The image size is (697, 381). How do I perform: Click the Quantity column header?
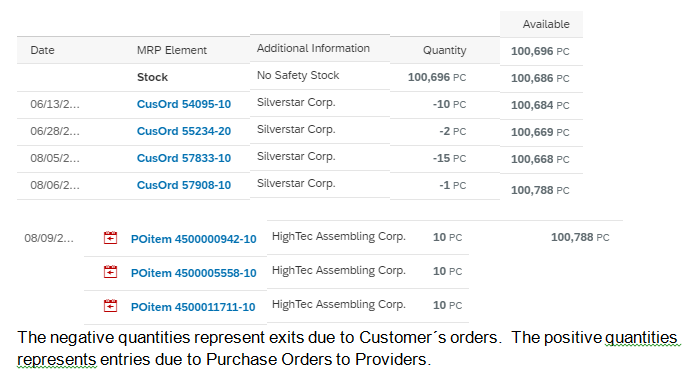click(x=445, y=50)
